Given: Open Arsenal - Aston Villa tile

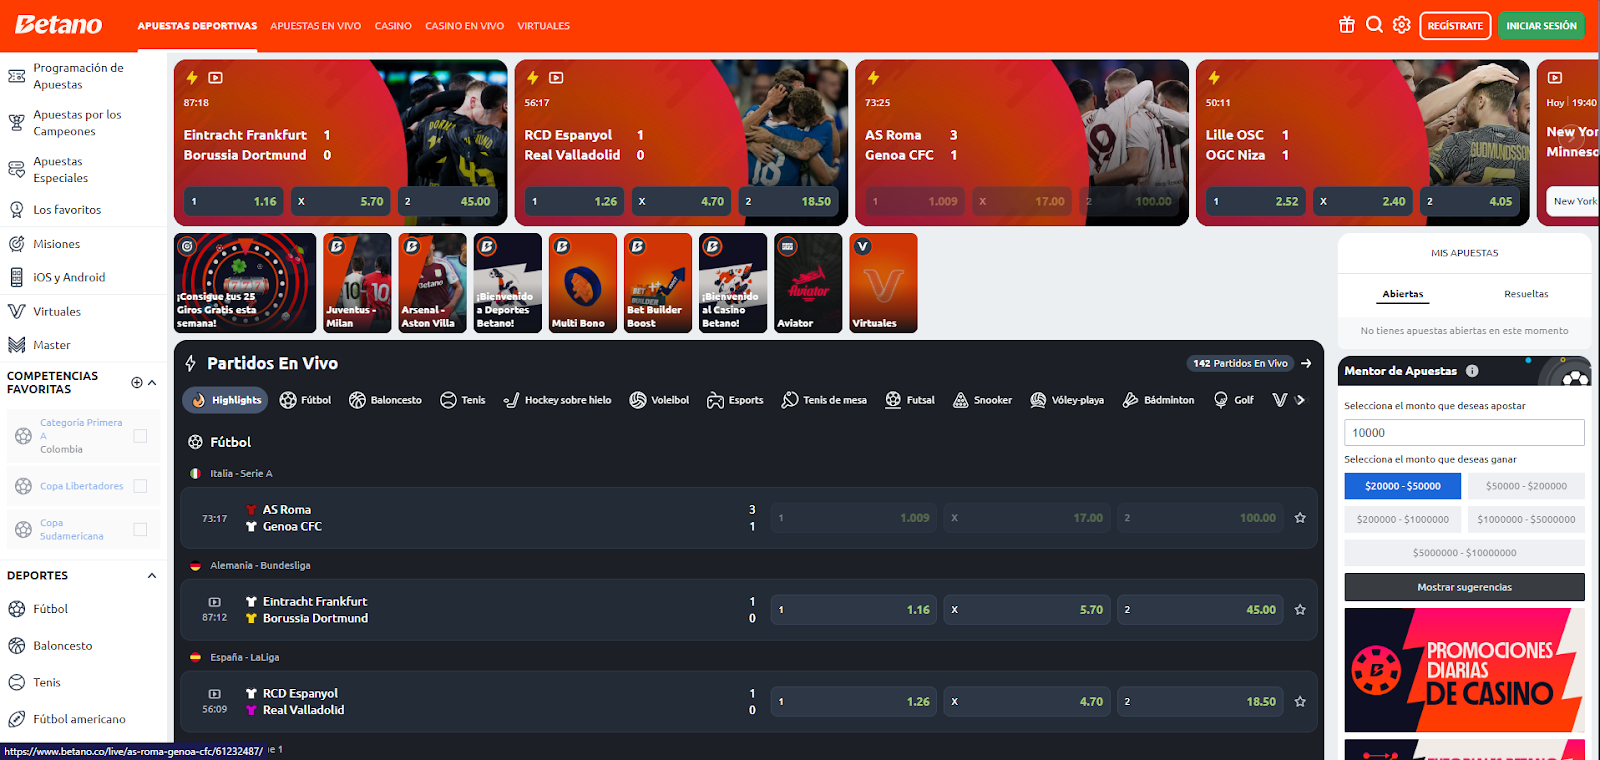Looking at the screenshot, I should [x=432, y=283].
